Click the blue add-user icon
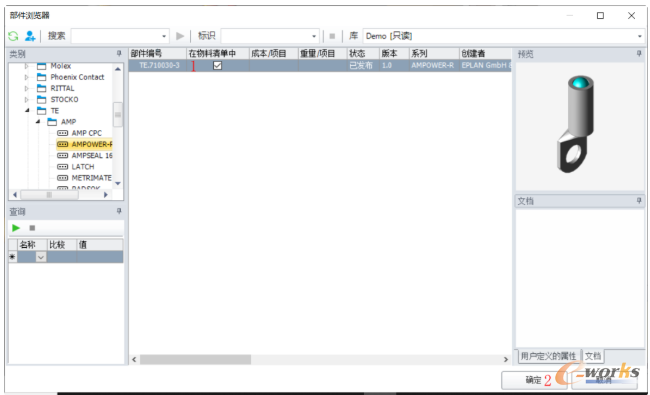Viewport: 650px width, 395px height. [x=30, y=36]
